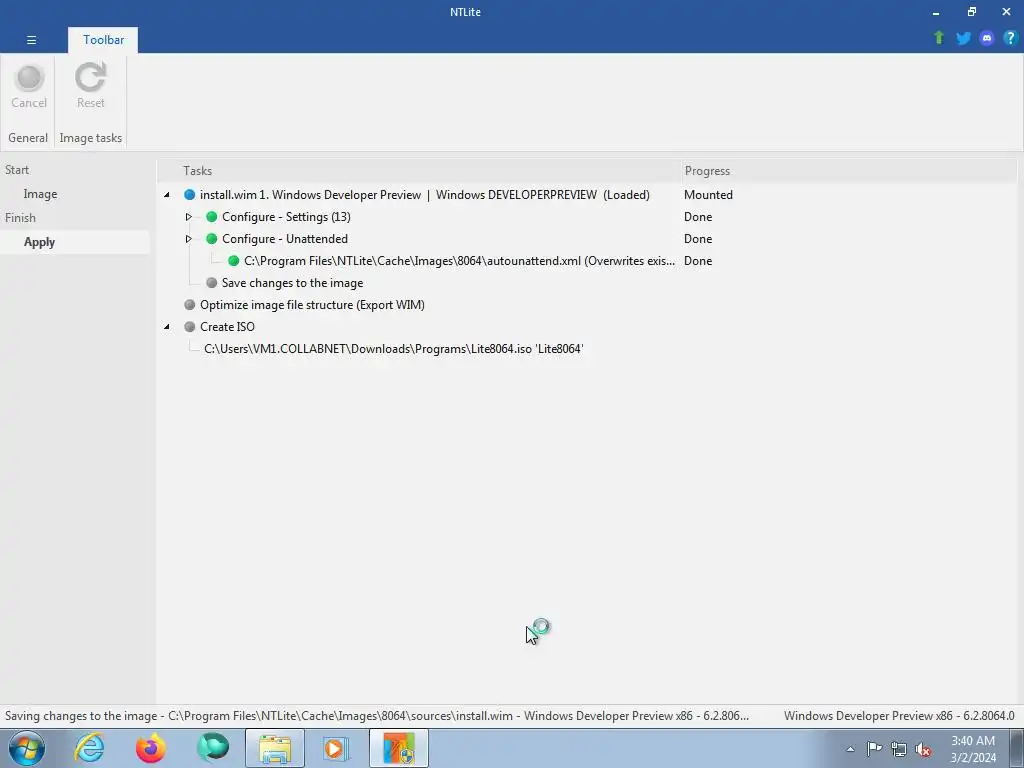Expand Configure - Unattended node
The height and width of the screenshot is (768, 1024).
(x=189, y=239)
